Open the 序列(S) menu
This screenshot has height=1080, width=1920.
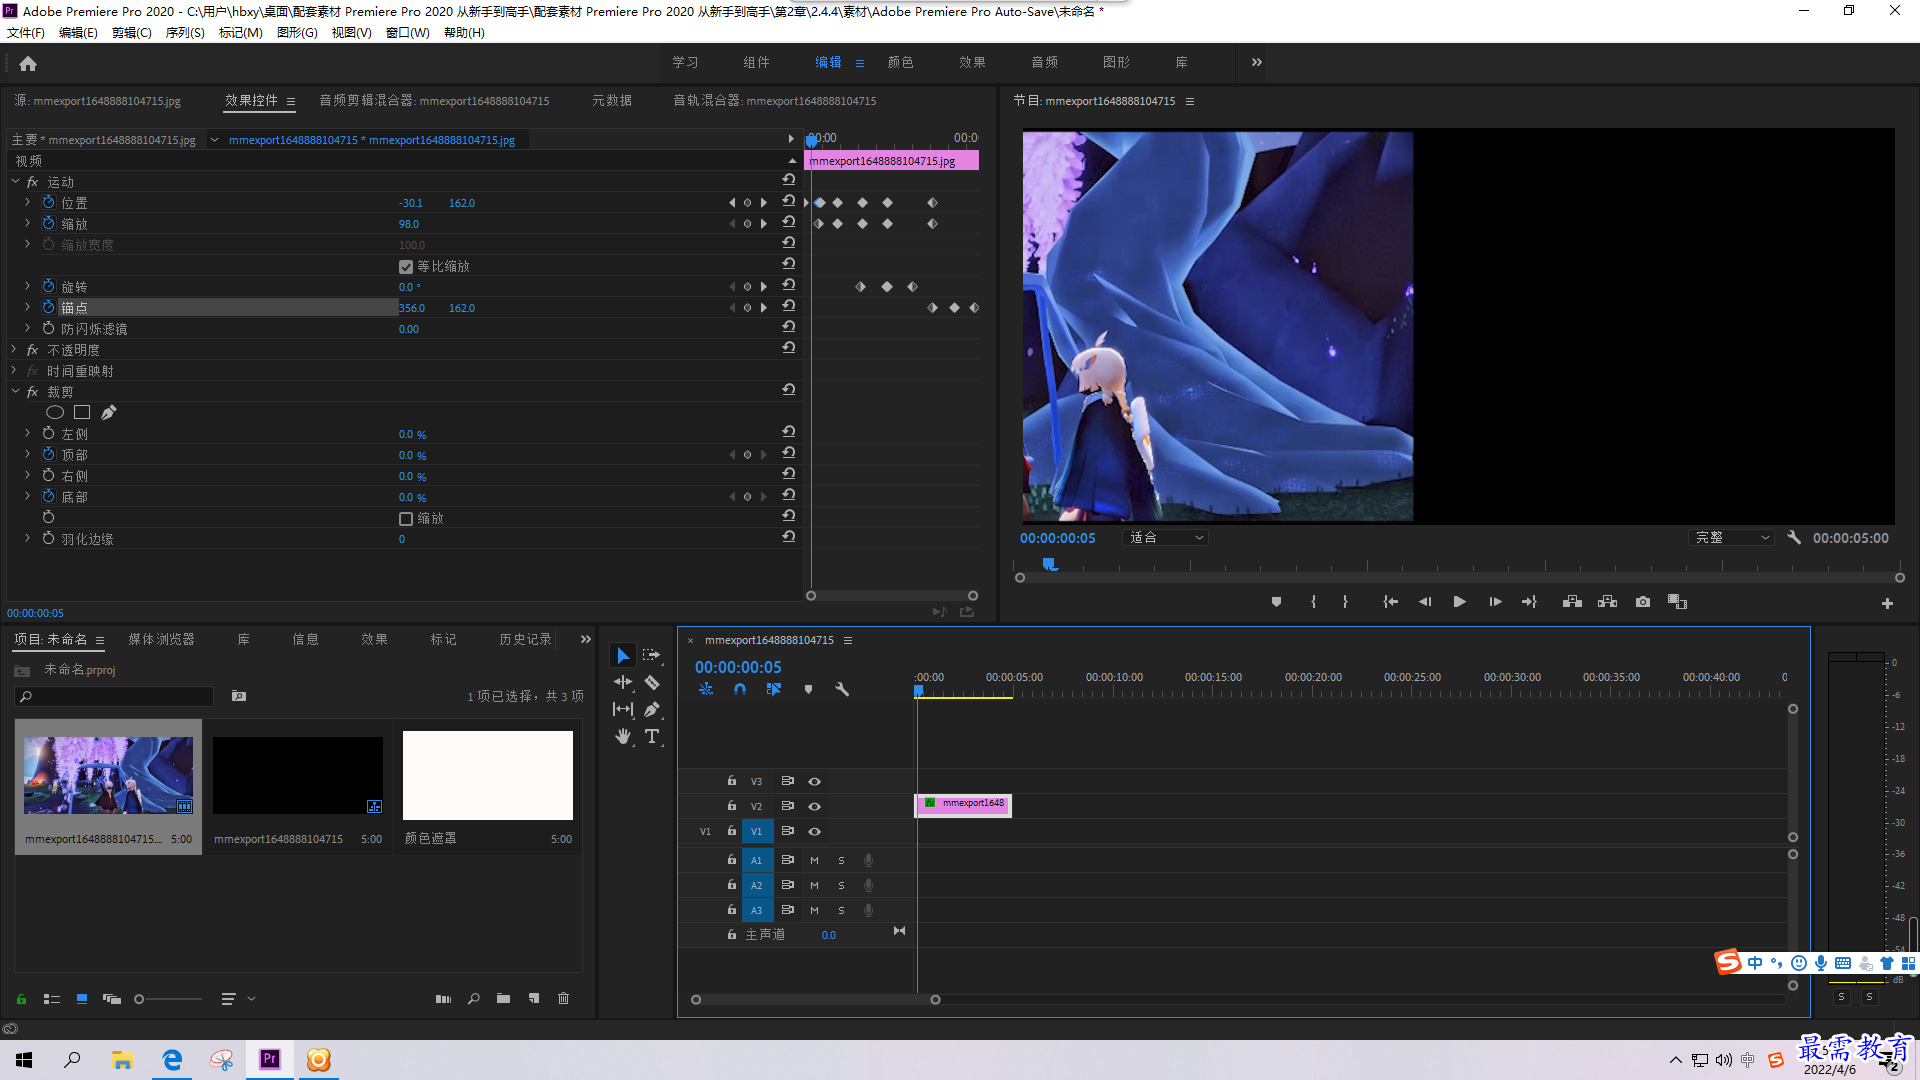(185, 32)
